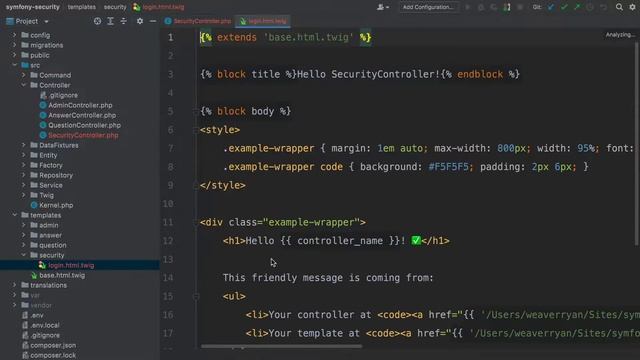Select composer.lock in project tree
The height and width of the screenshot is (360, 640).
click(x=53, y=355)
